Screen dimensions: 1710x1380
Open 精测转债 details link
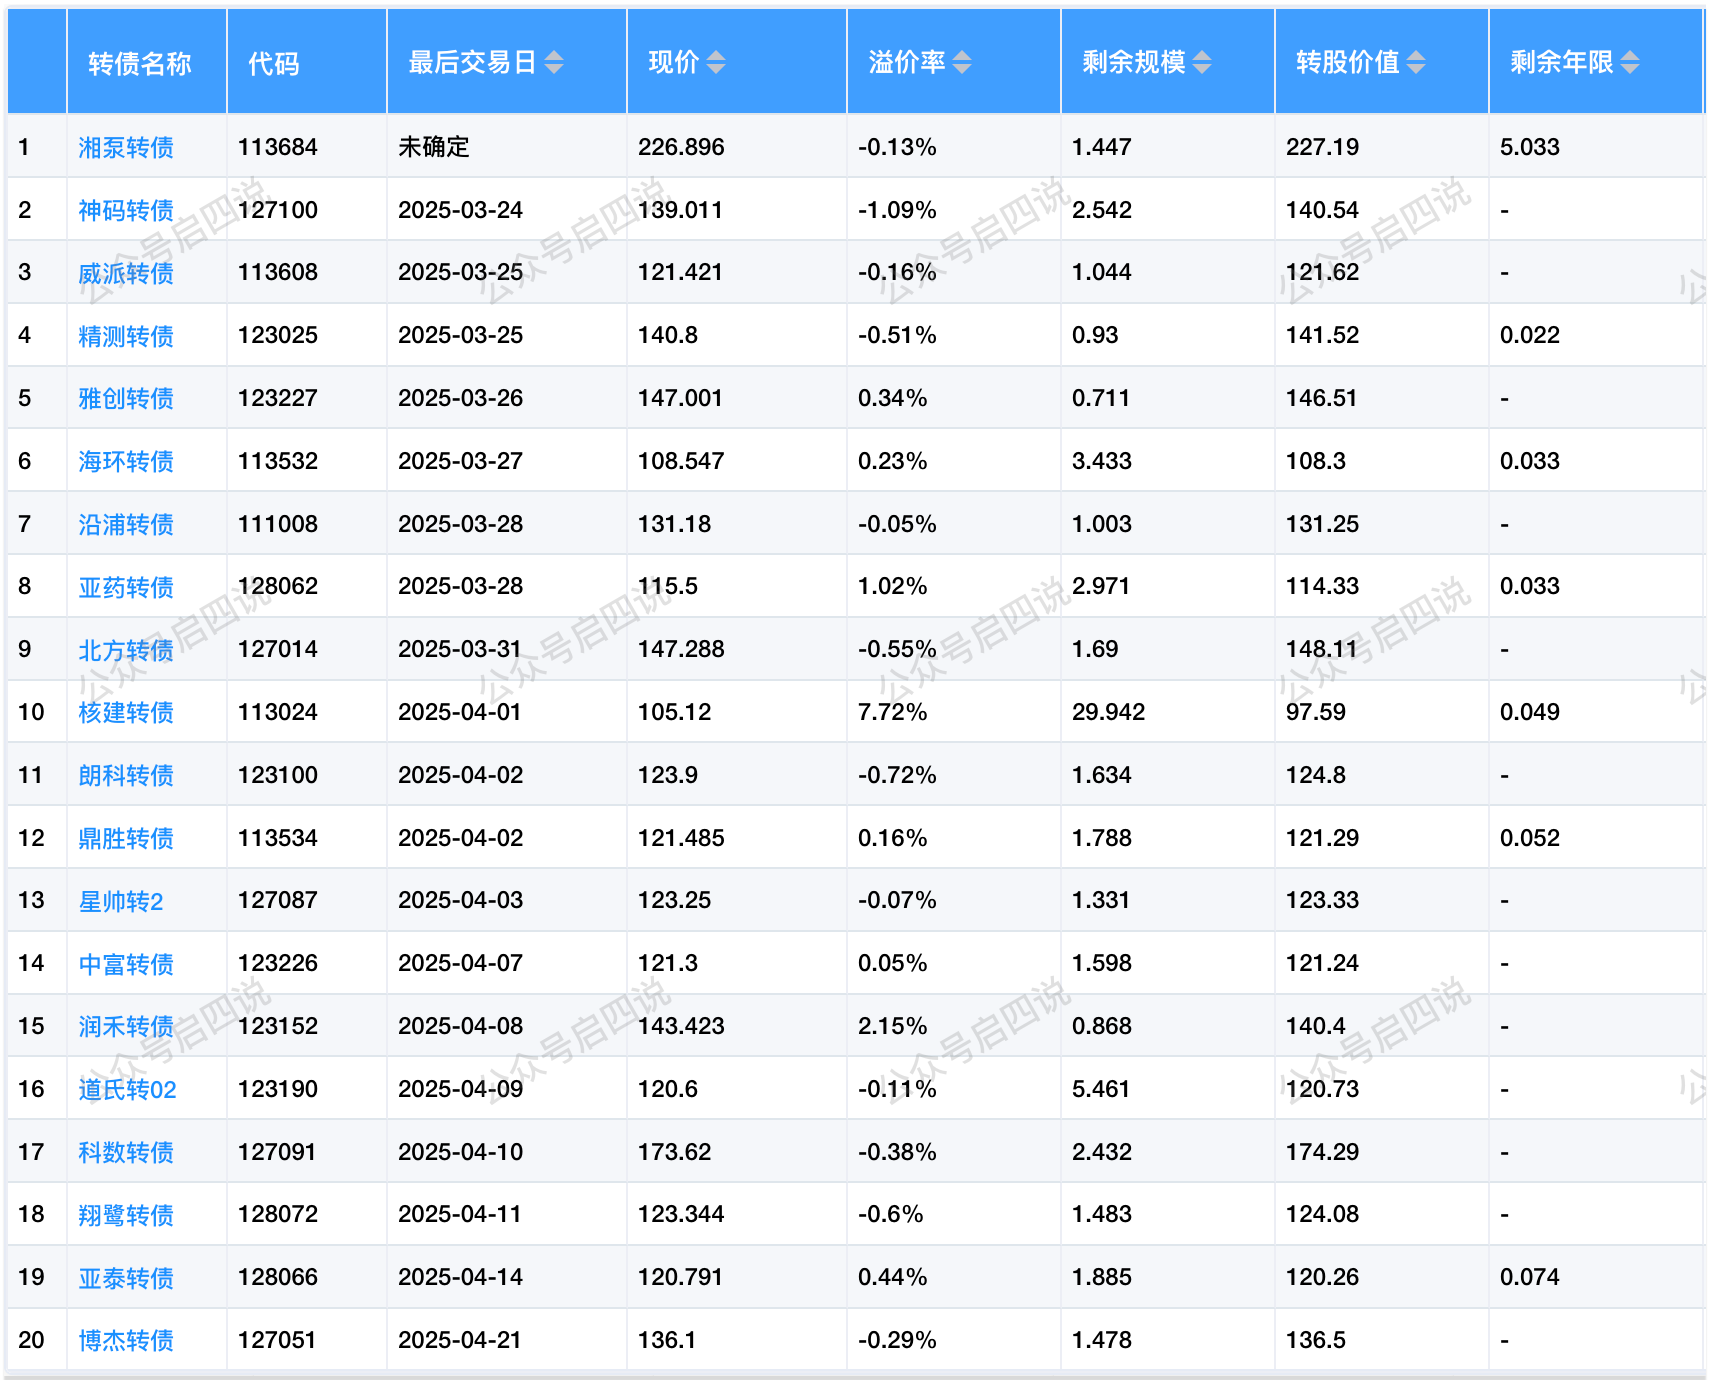coord(126,336)
